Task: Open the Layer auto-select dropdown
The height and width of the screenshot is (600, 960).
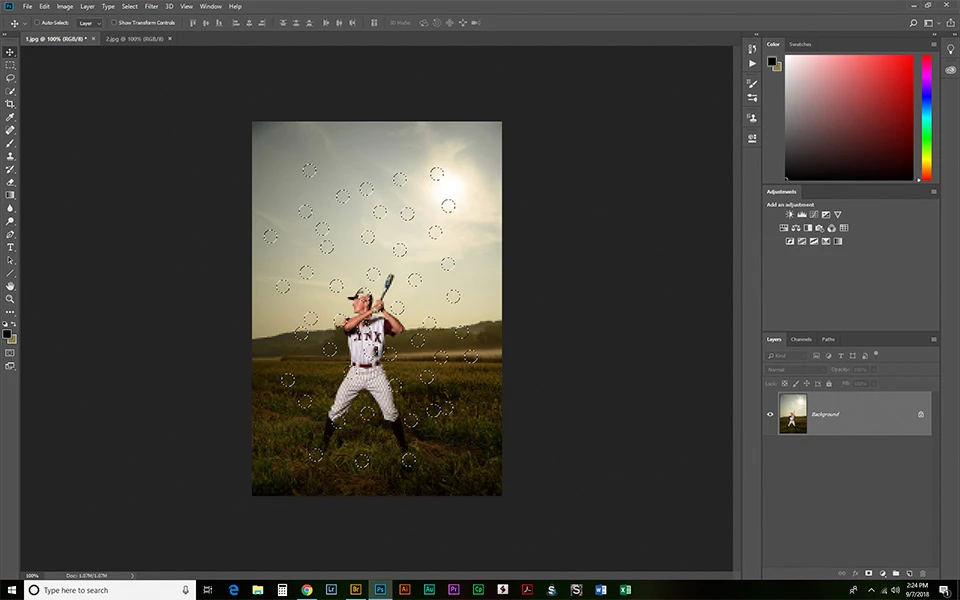Action: coord(89,23)
